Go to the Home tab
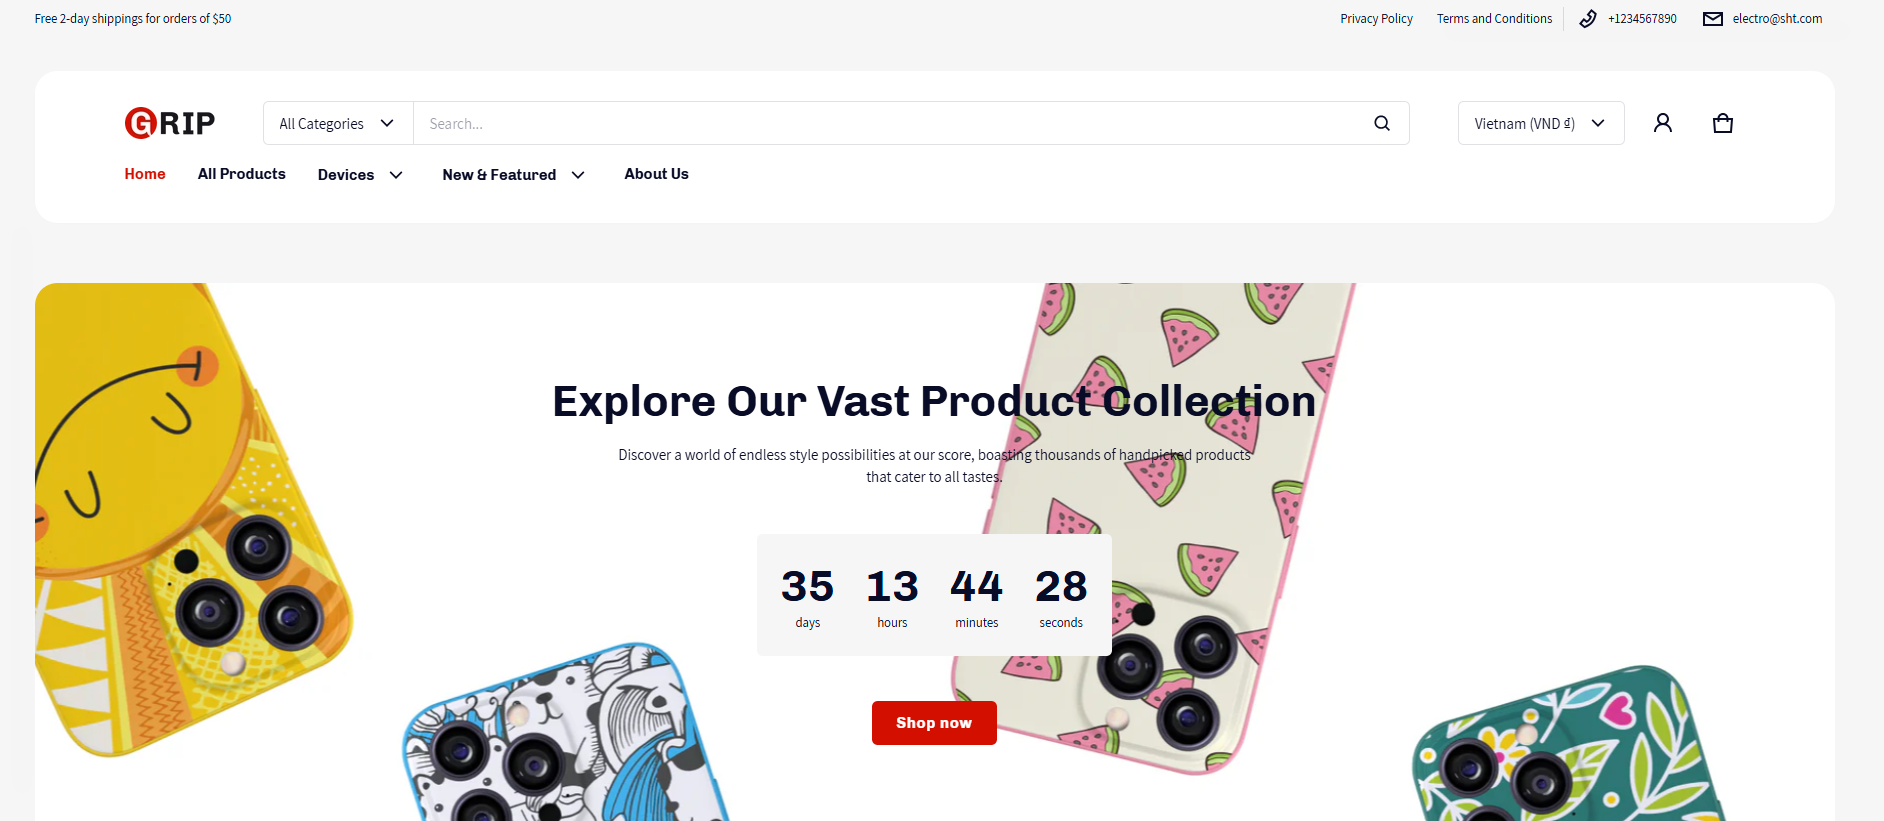This screenshot has height=821, width=1884. 145,174
